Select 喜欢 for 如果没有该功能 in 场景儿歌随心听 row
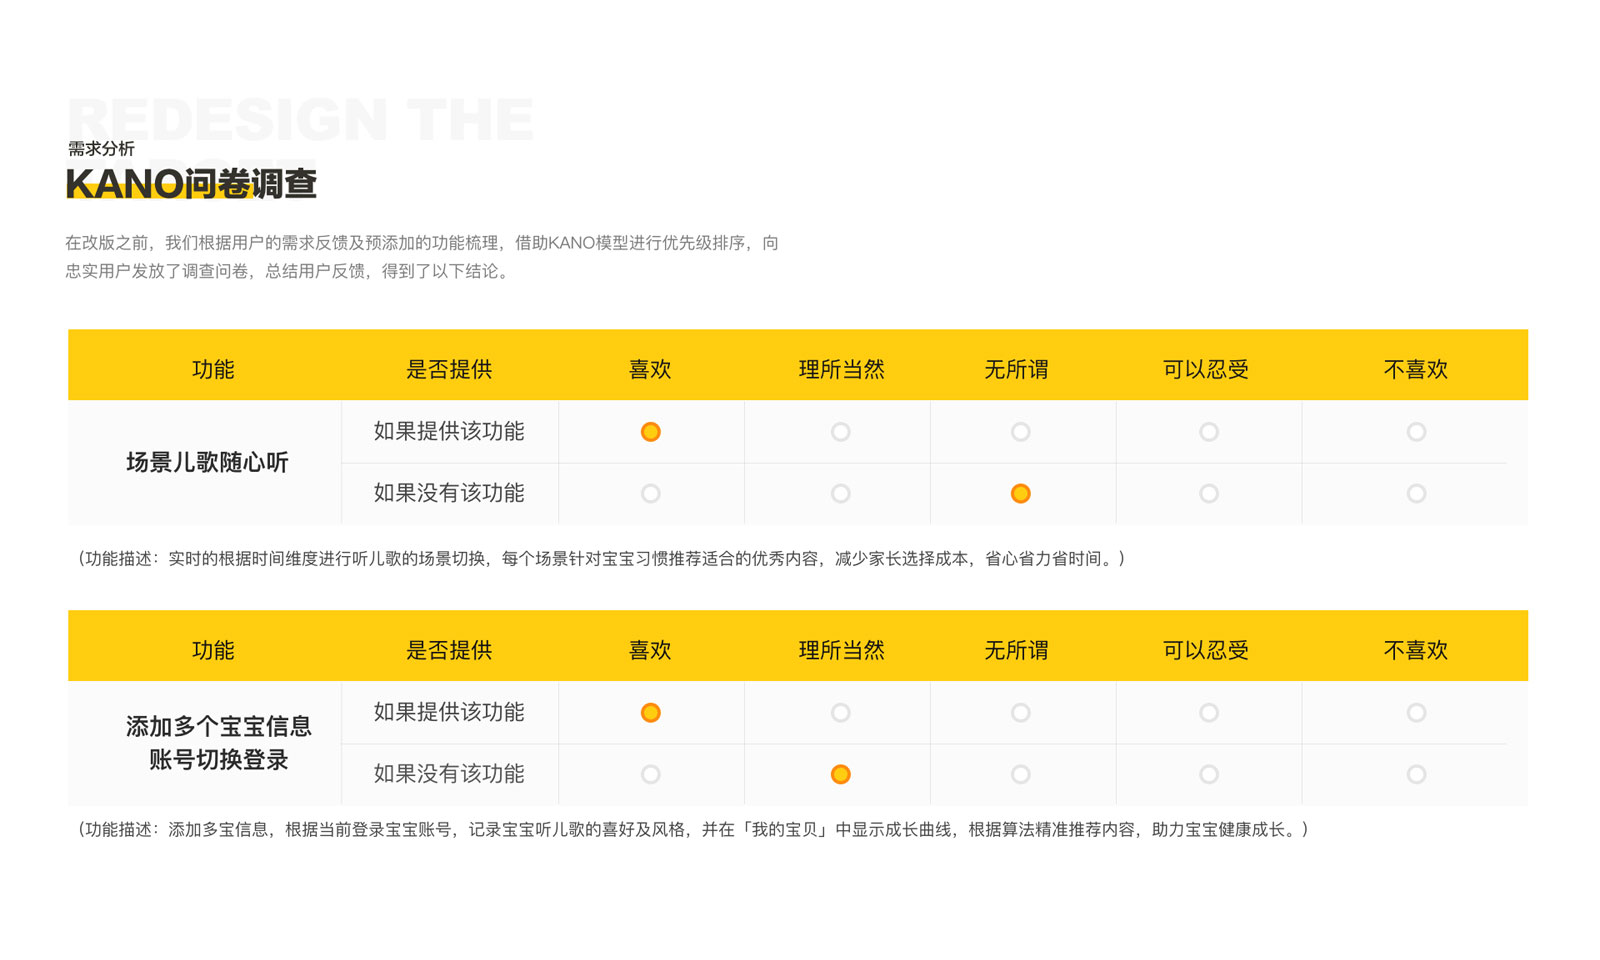1600x960 pixels. coord(650,493)
